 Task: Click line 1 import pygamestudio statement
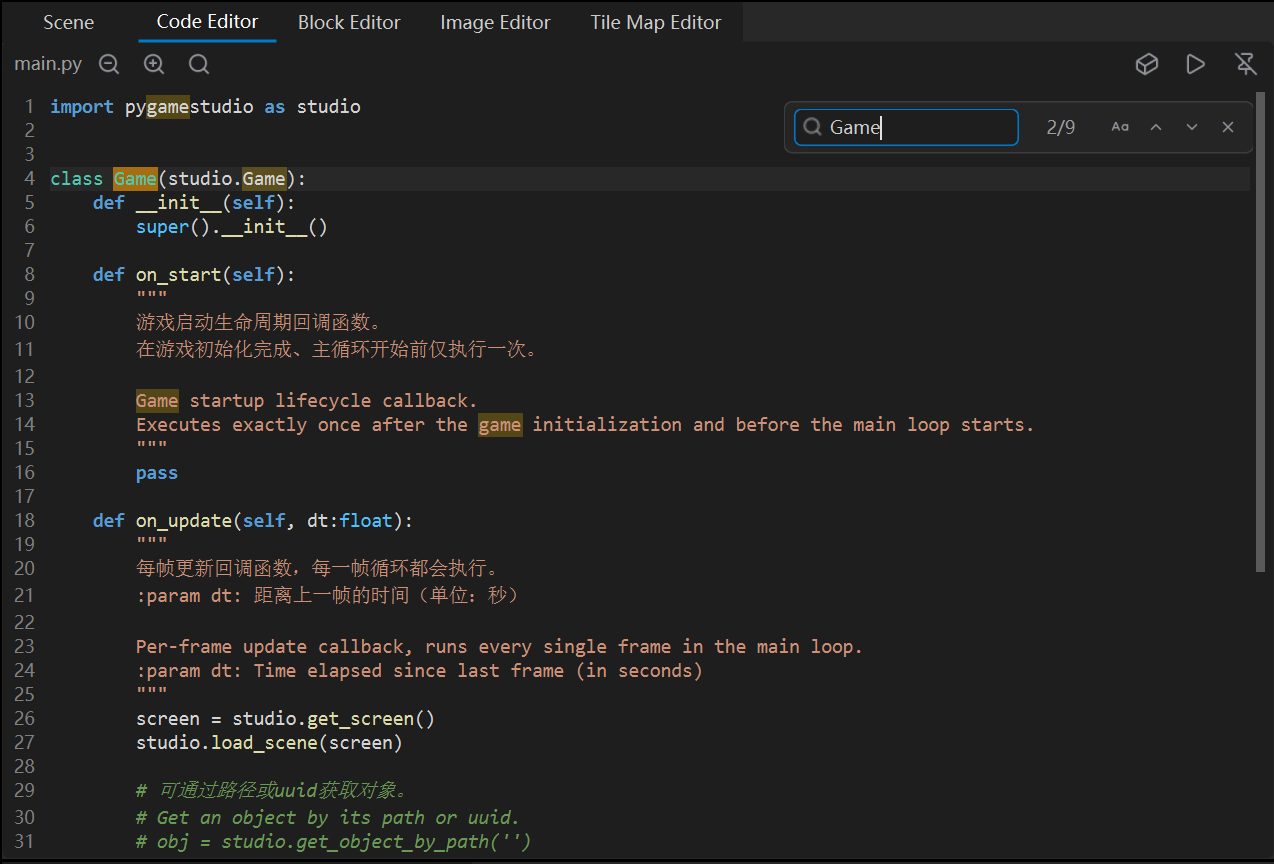tap(205, 106)
